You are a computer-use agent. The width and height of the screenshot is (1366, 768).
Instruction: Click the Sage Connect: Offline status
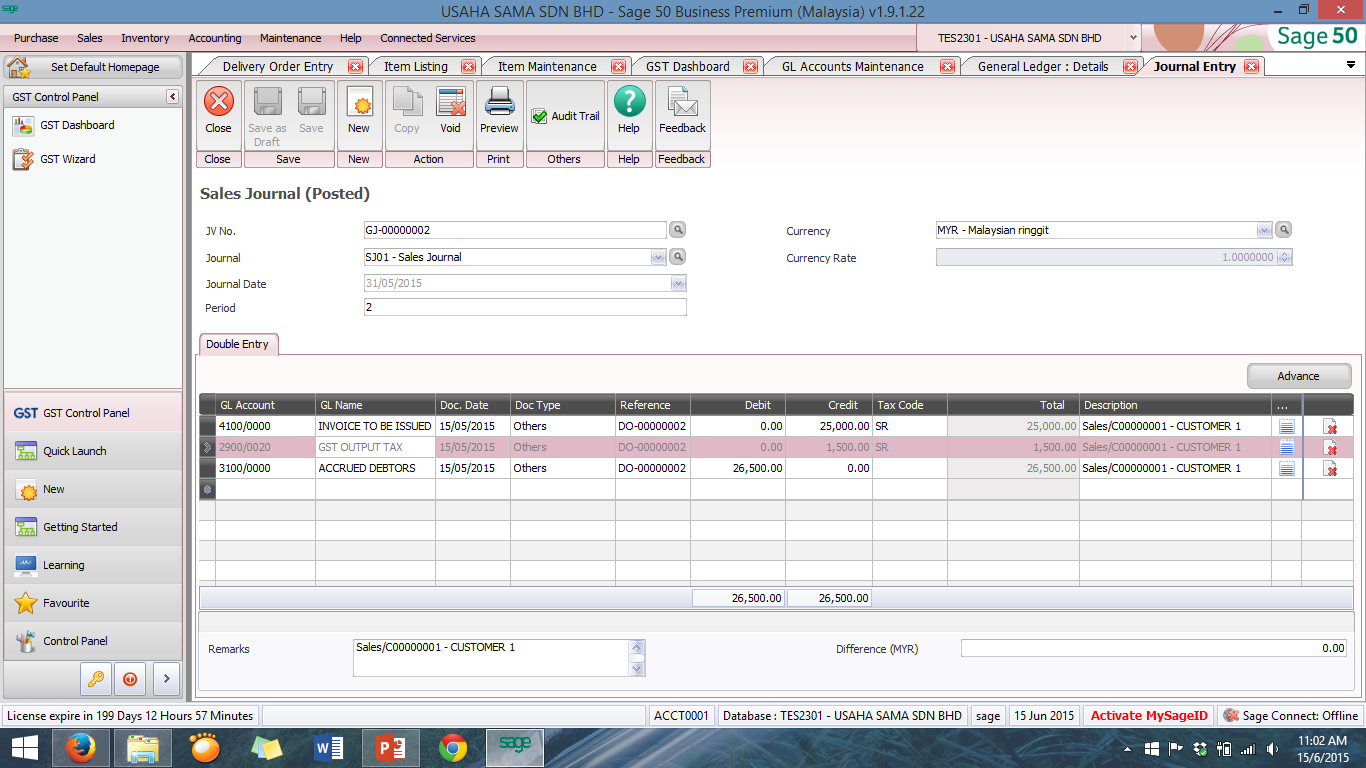(x=1290, y=716)
